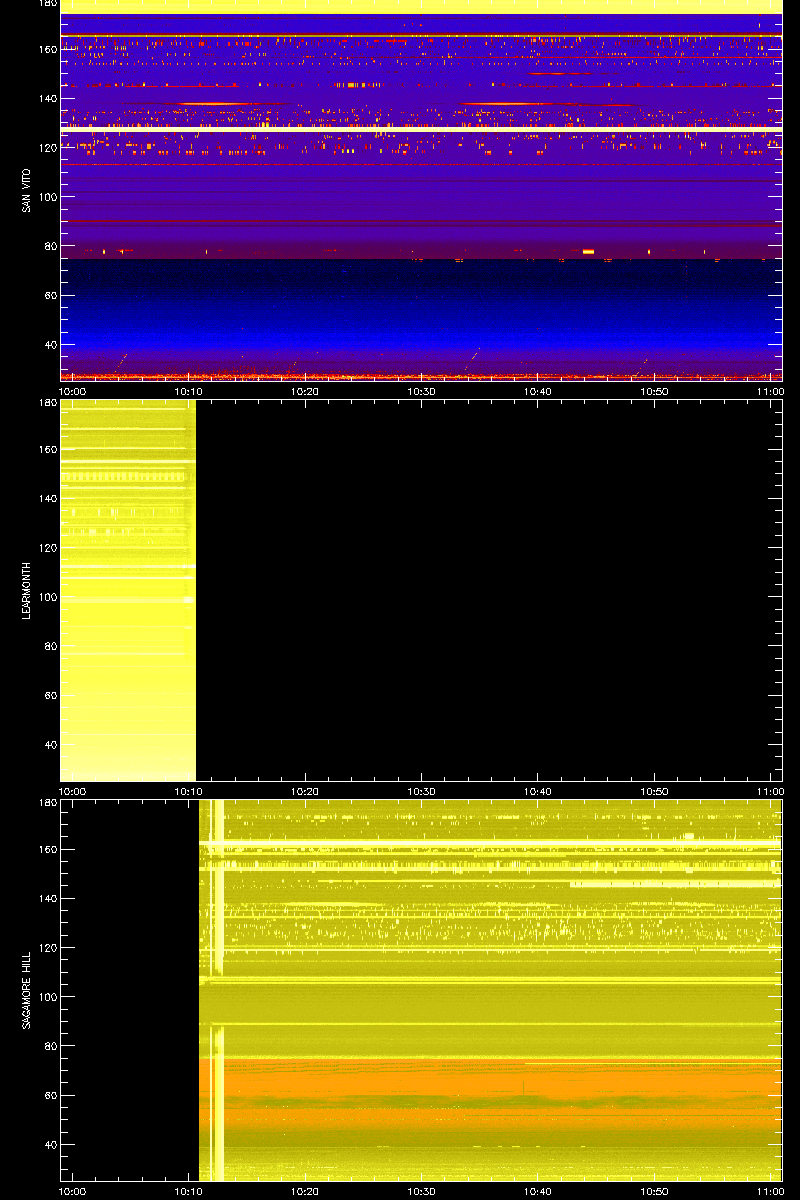800x1200 pixels.
Task: Click 11:00 tick under San Vito panel
Action: point(771,391)
